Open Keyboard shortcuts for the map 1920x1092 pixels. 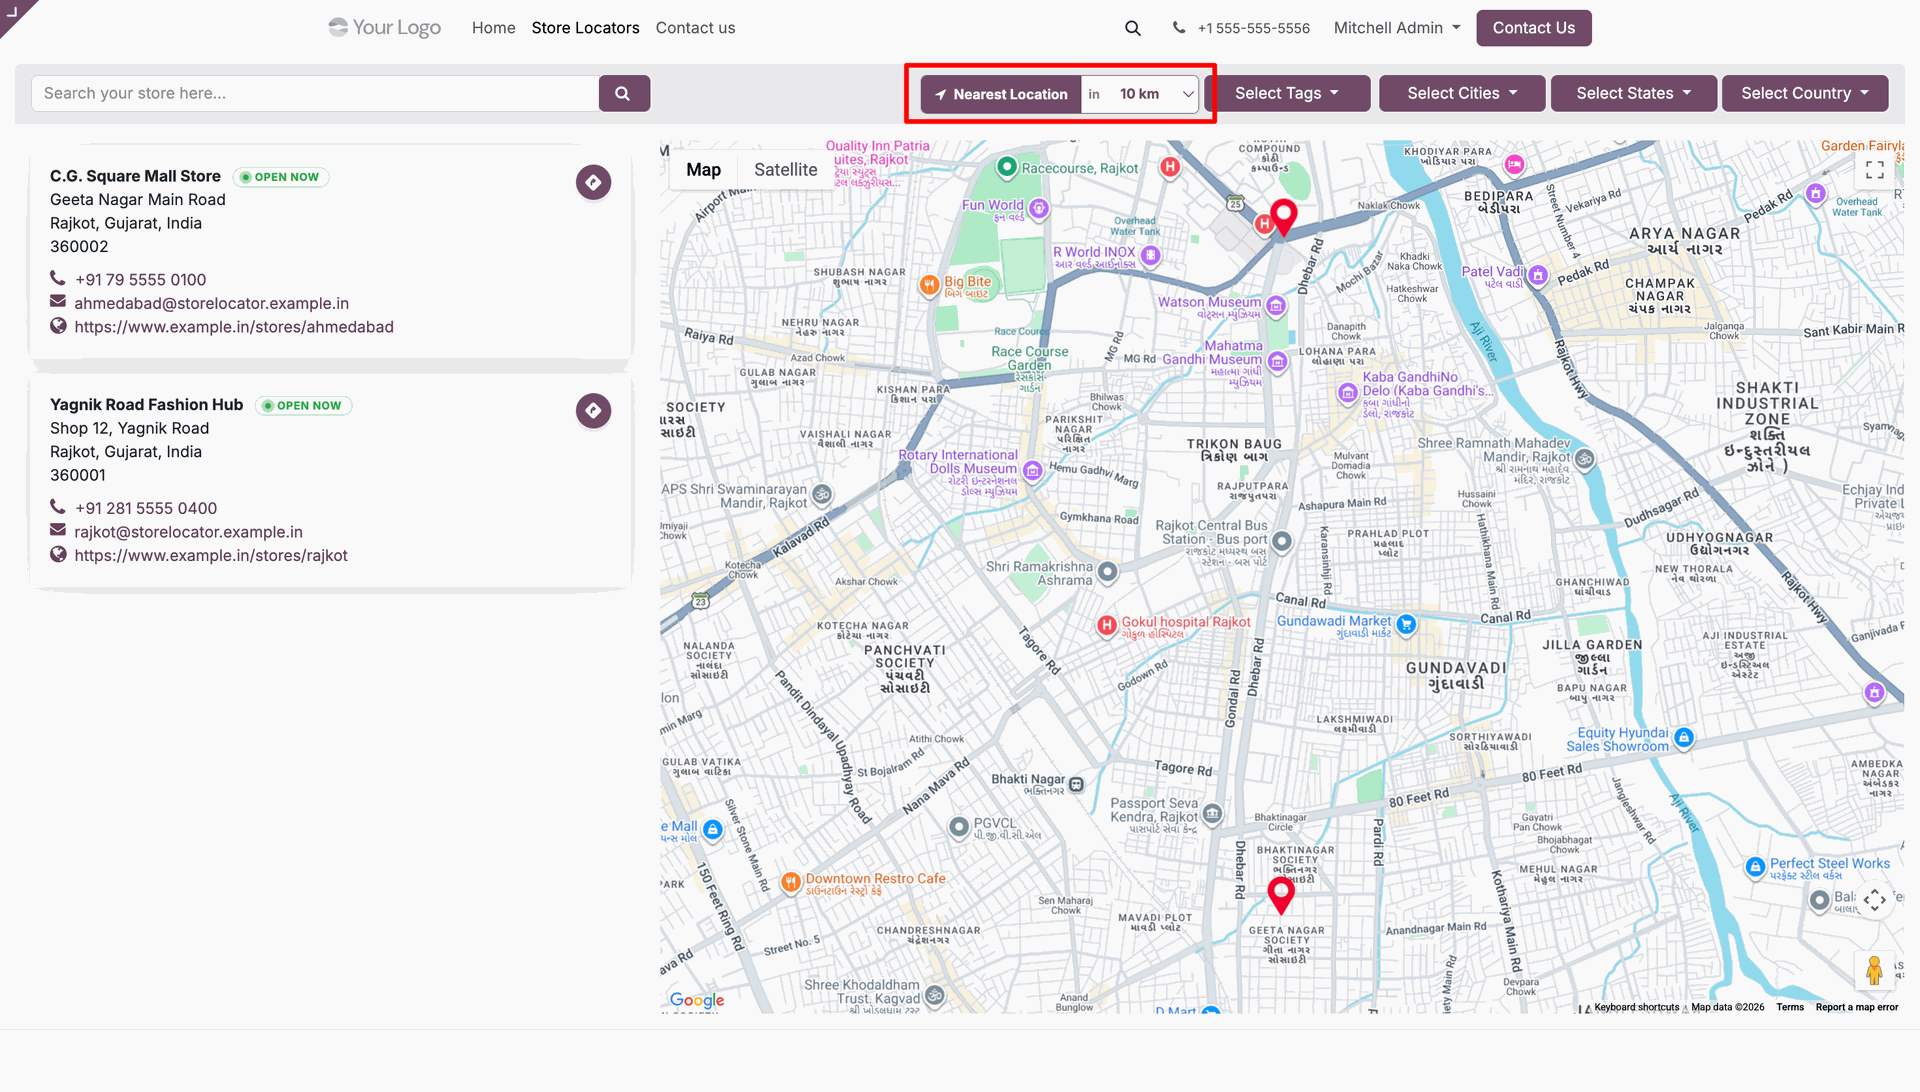(1637, 1007)
